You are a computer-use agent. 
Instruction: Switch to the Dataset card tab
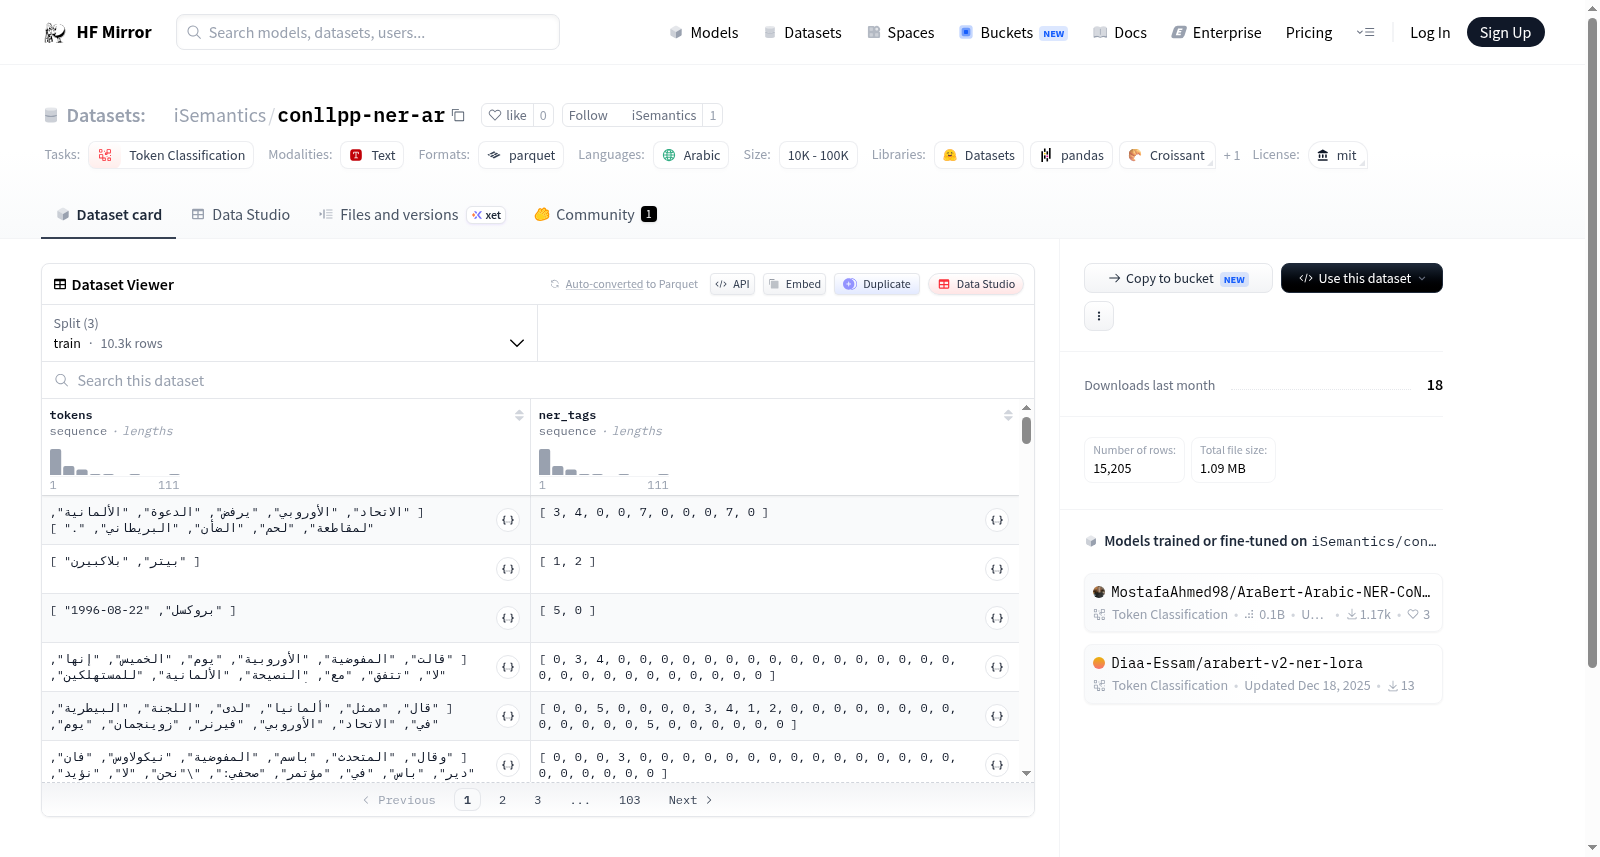click(x=108, y=215)
